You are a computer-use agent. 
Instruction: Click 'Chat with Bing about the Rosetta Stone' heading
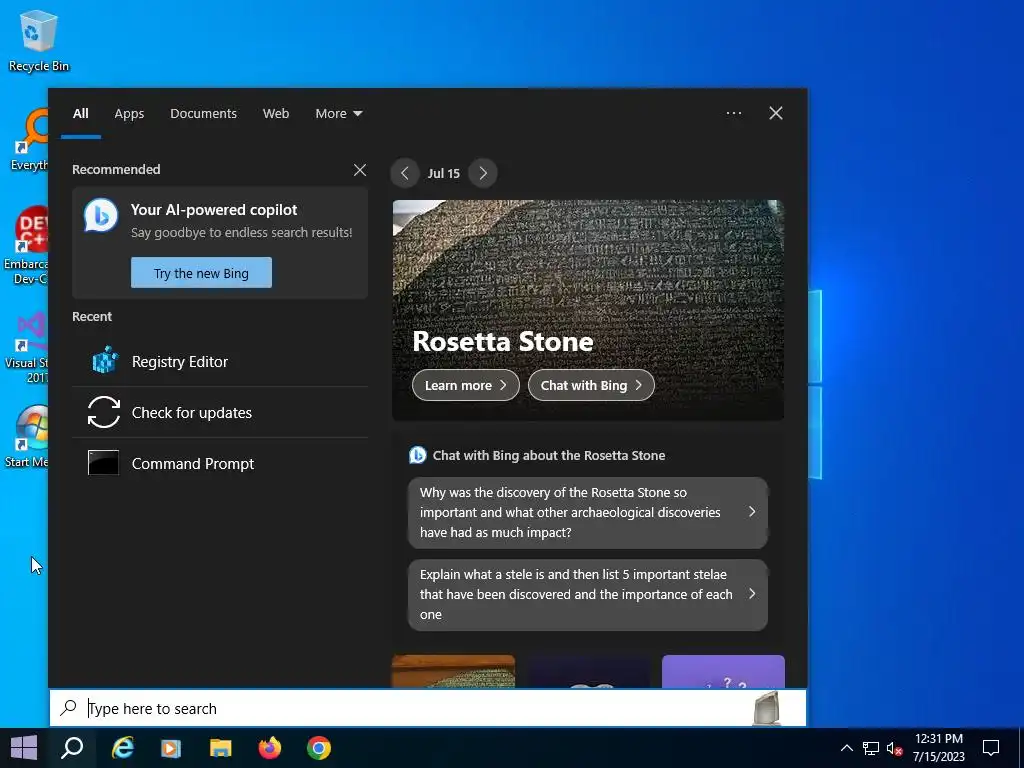549,455
